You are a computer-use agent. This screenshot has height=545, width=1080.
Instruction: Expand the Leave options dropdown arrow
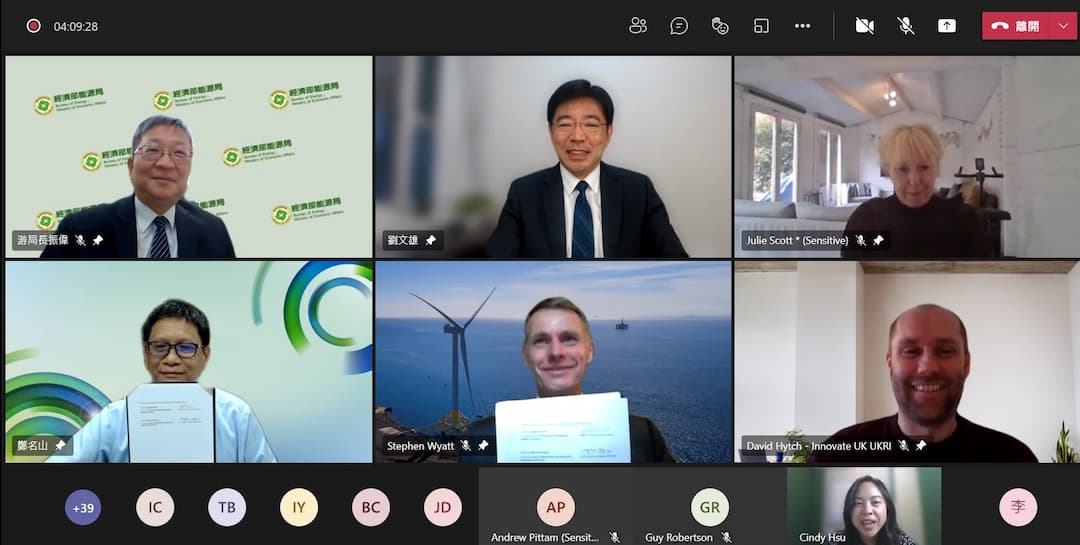(1063, 26)
